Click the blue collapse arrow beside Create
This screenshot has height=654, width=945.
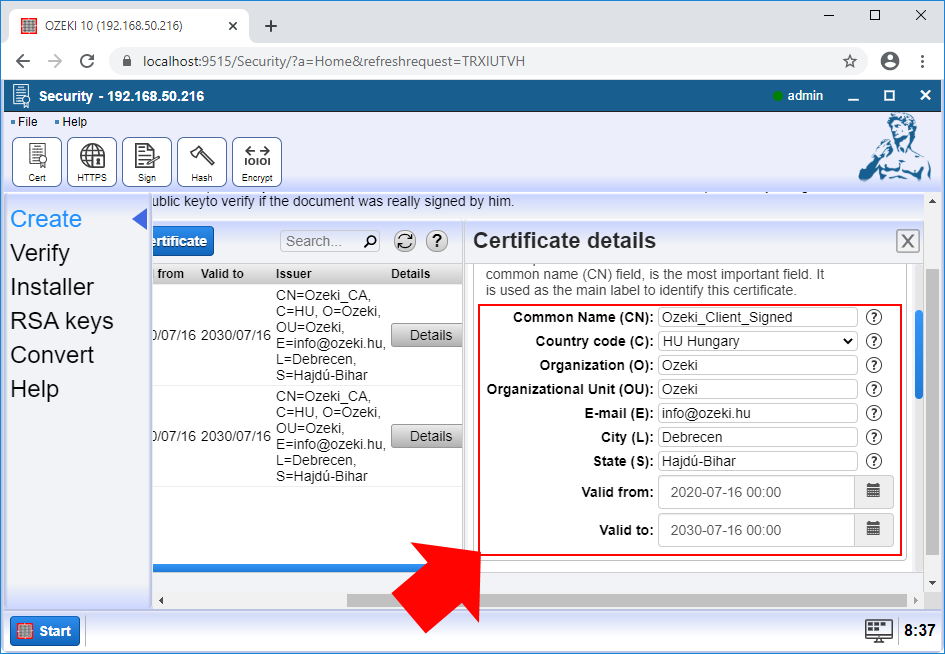140,219
